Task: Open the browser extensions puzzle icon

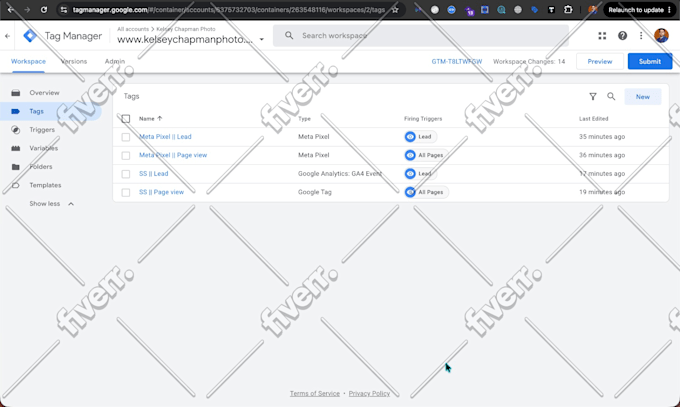Action: pyautogui.click(x=568, y=10)
